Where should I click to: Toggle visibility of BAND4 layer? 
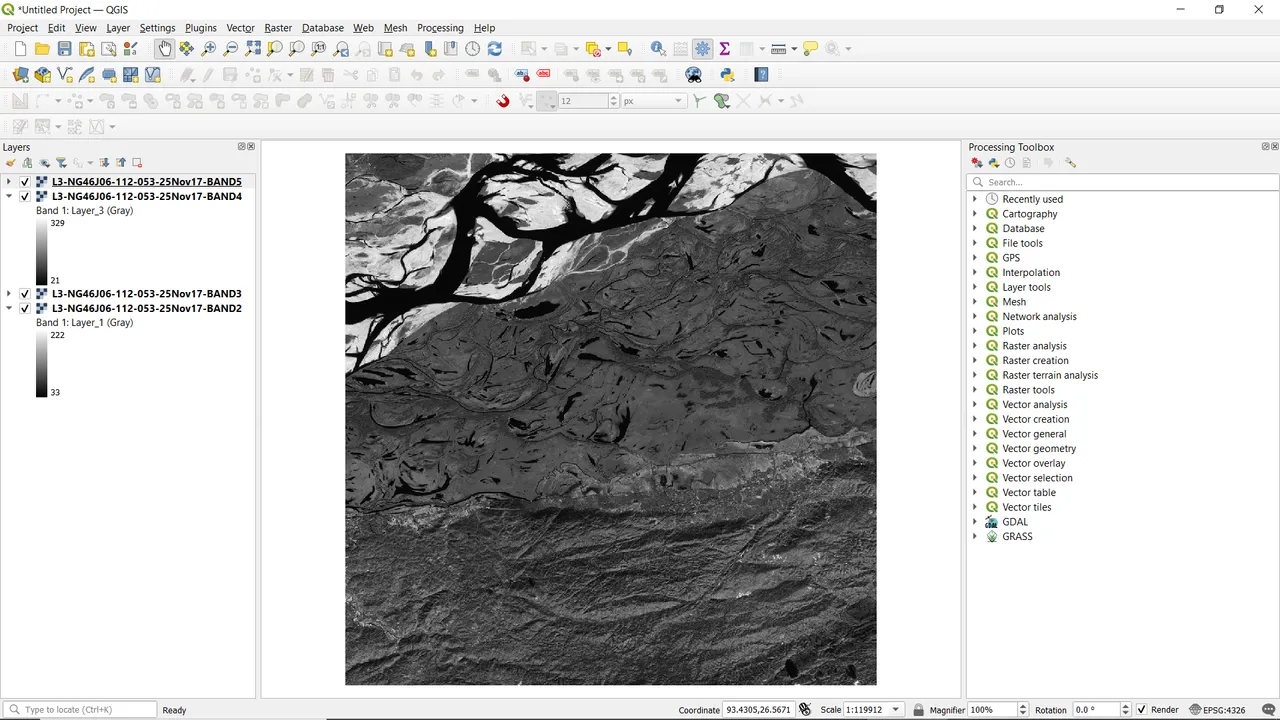(x=25, y=197)
